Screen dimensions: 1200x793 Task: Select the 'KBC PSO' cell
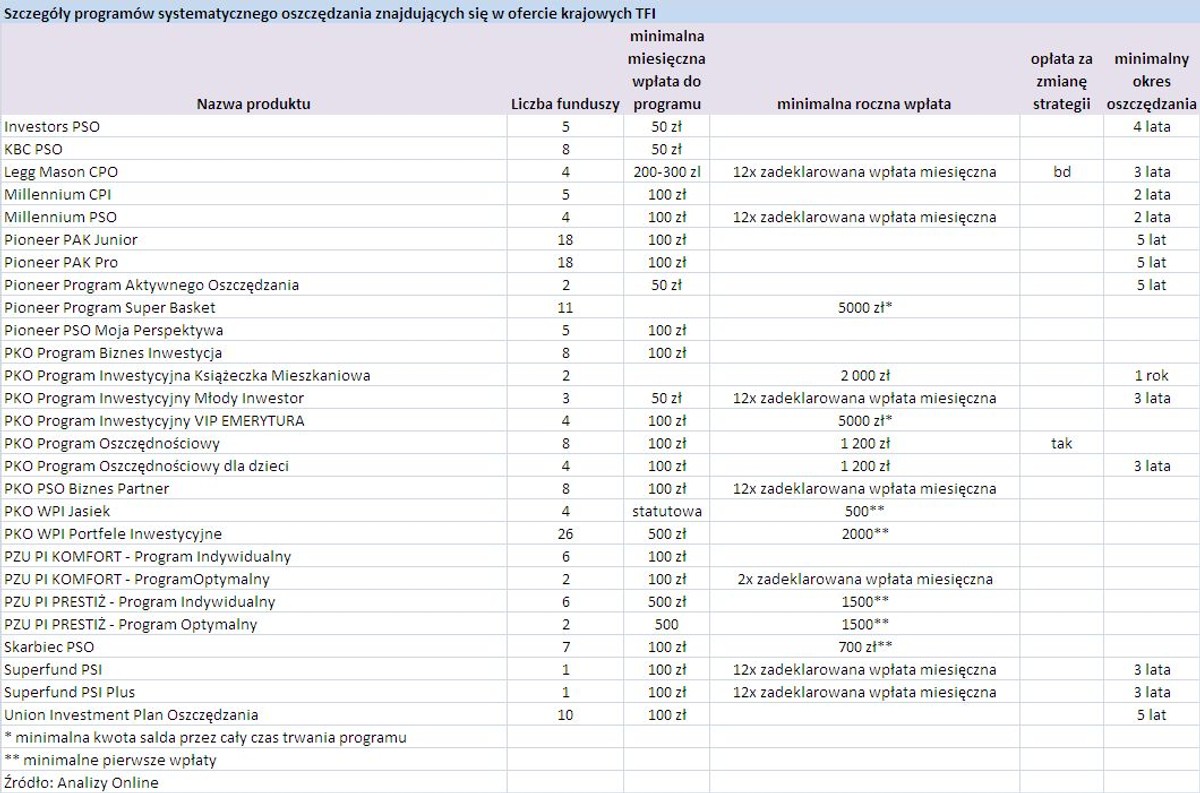[34, 149]
